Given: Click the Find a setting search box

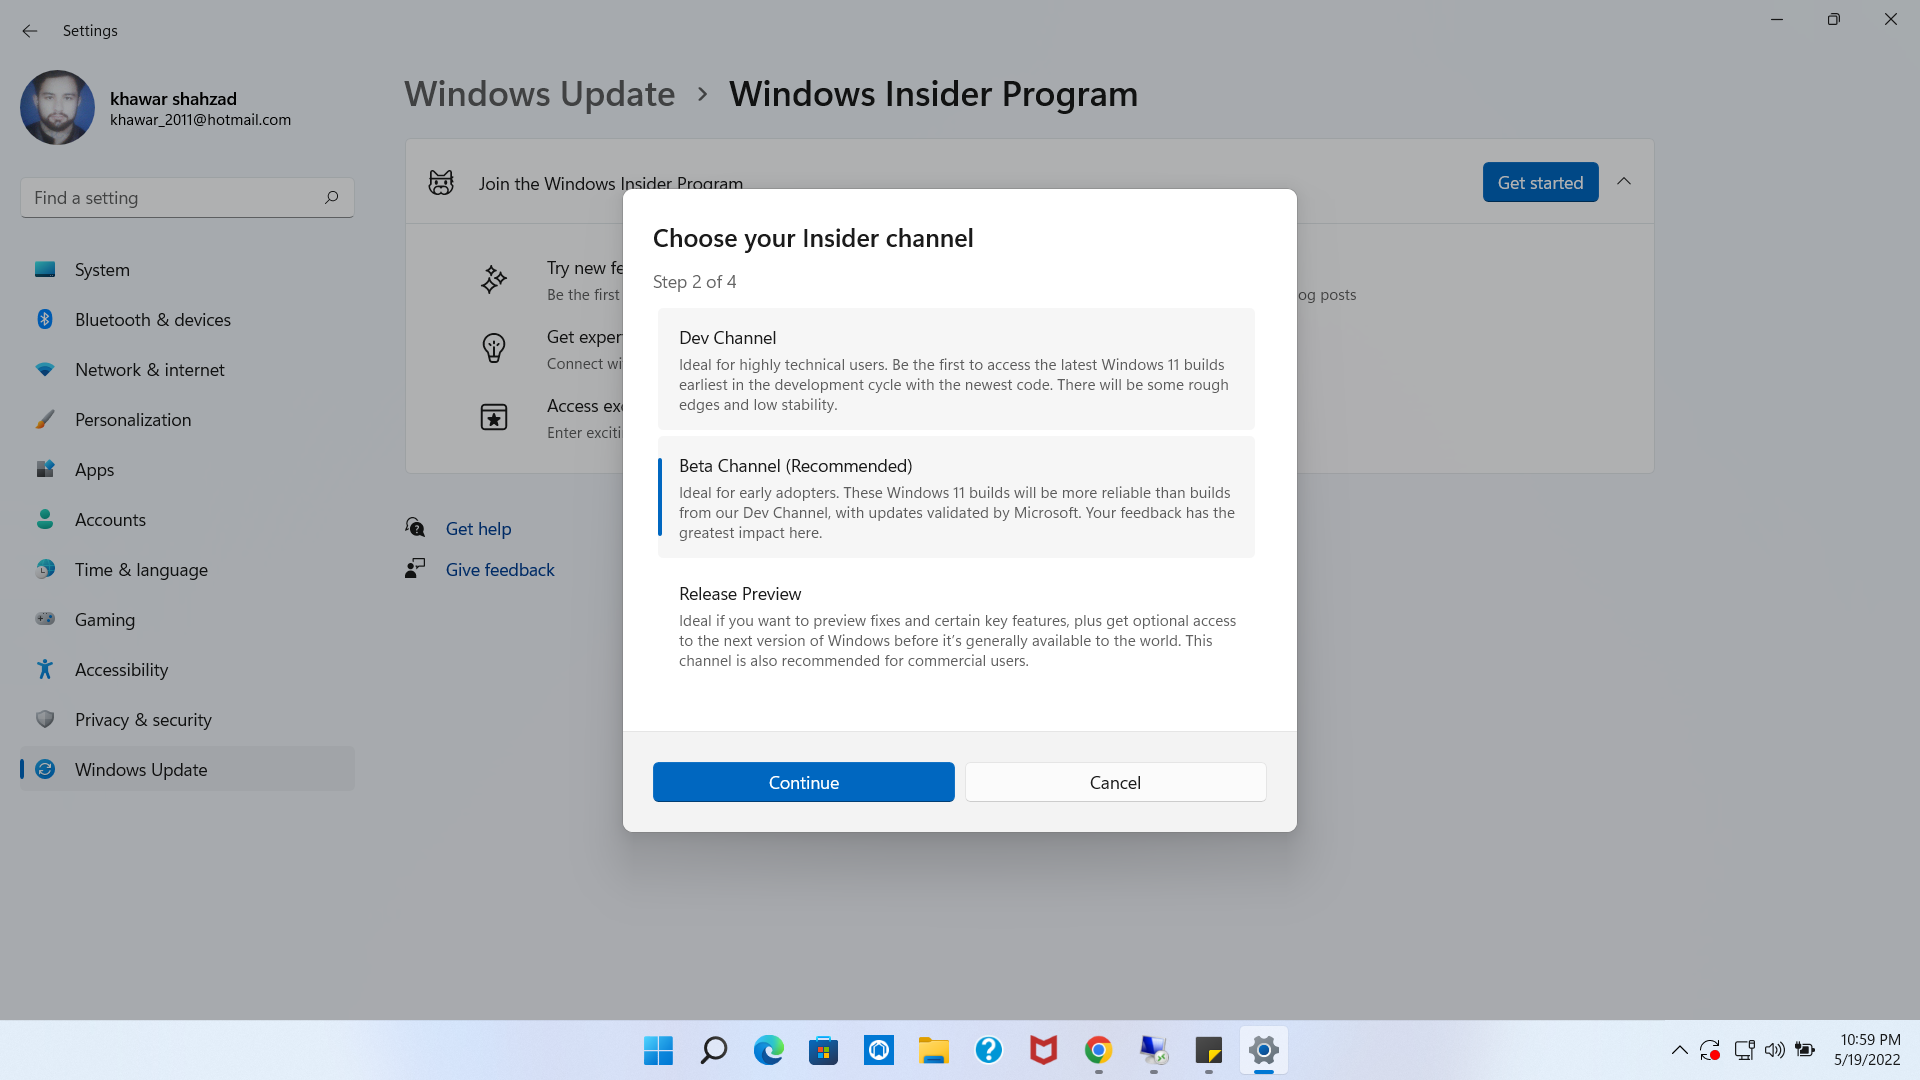Looking at the screenshot, I should pyautogui.click(x=187, y=198).
